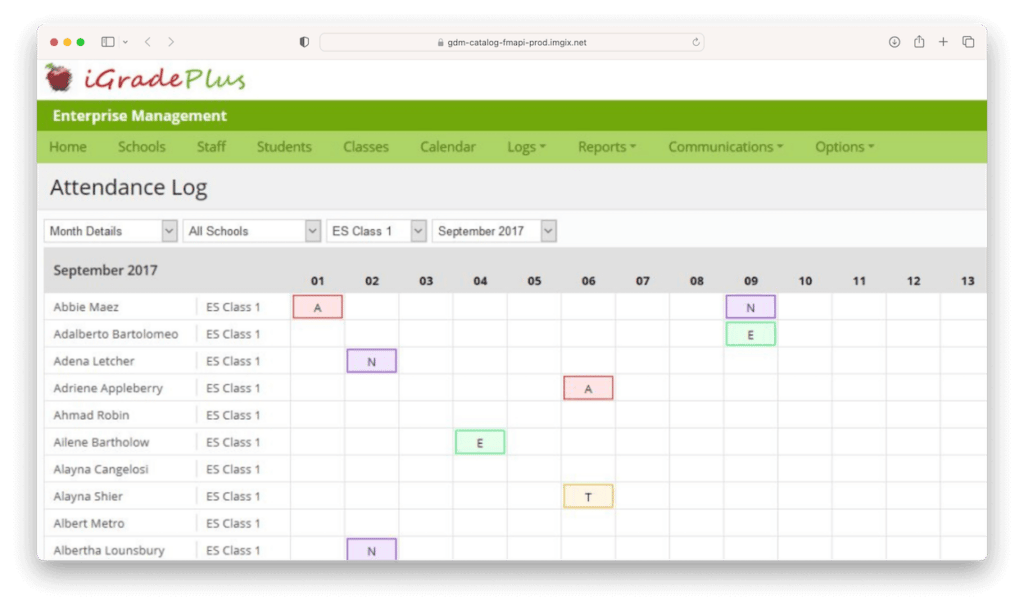Image resolution: width=1024 pixels, height=609 pixels.
Task: Select student name Alayna Cangelosi
Action: [101, 469]
